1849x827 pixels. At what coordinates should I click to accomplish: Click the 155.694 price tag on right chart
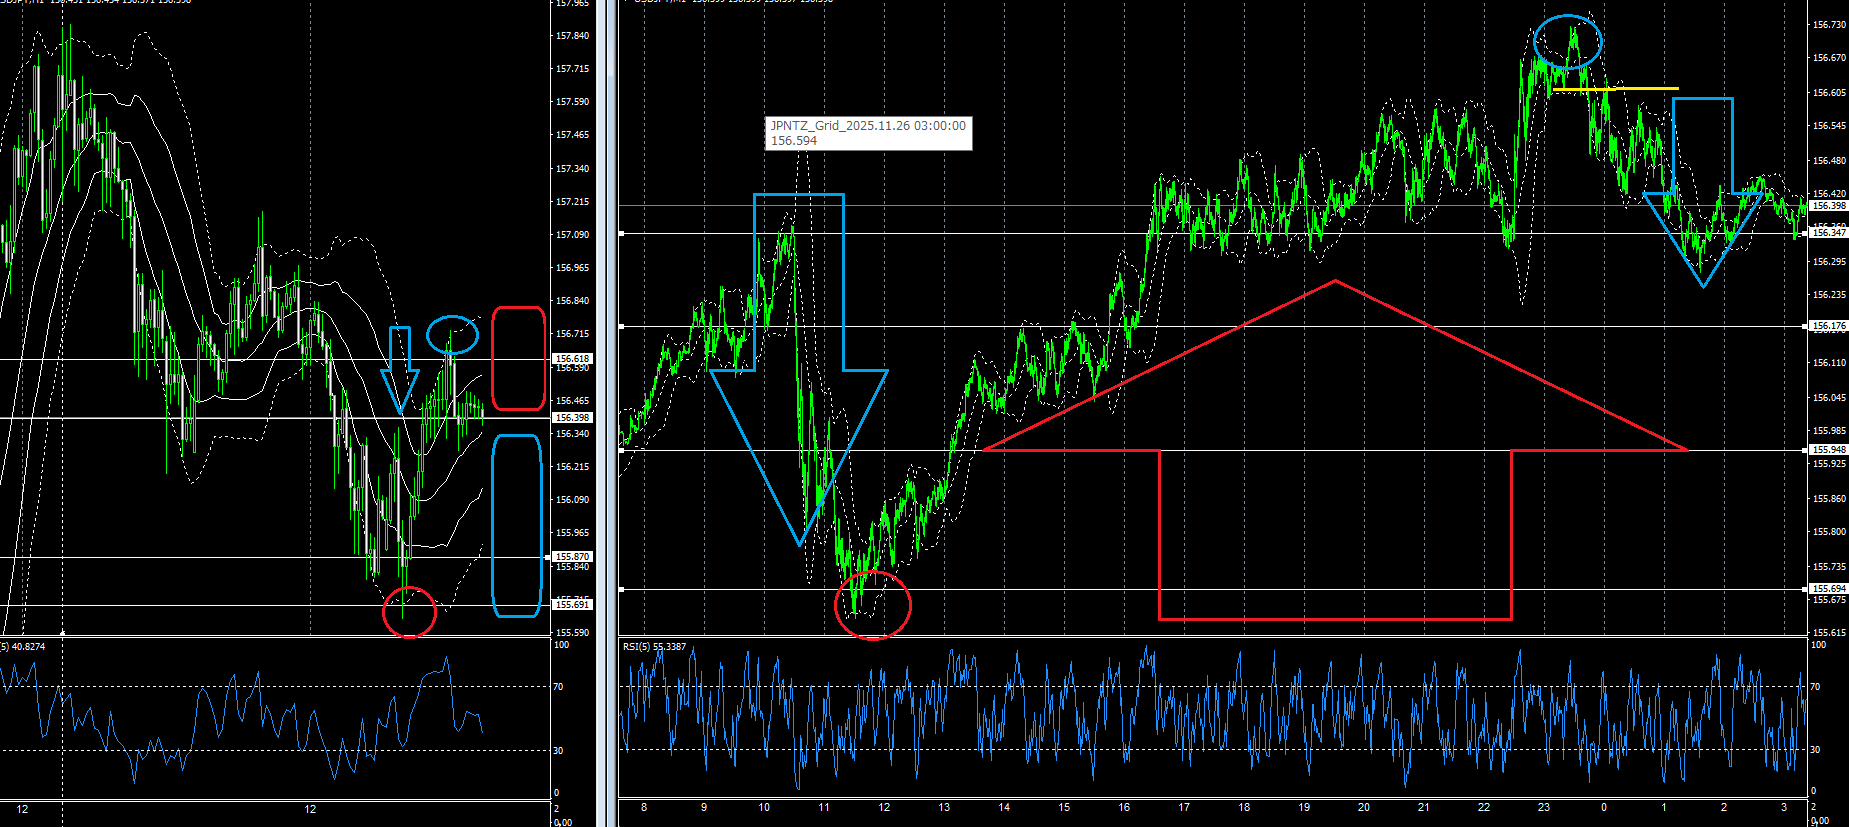[1829, 589]
